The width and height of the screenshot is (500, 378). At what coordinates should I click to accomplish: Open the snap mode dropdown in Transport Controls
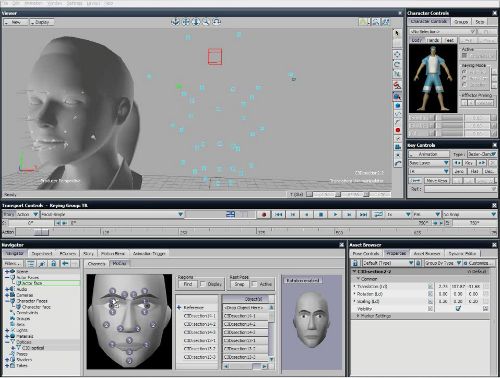(x=469, y=214)
